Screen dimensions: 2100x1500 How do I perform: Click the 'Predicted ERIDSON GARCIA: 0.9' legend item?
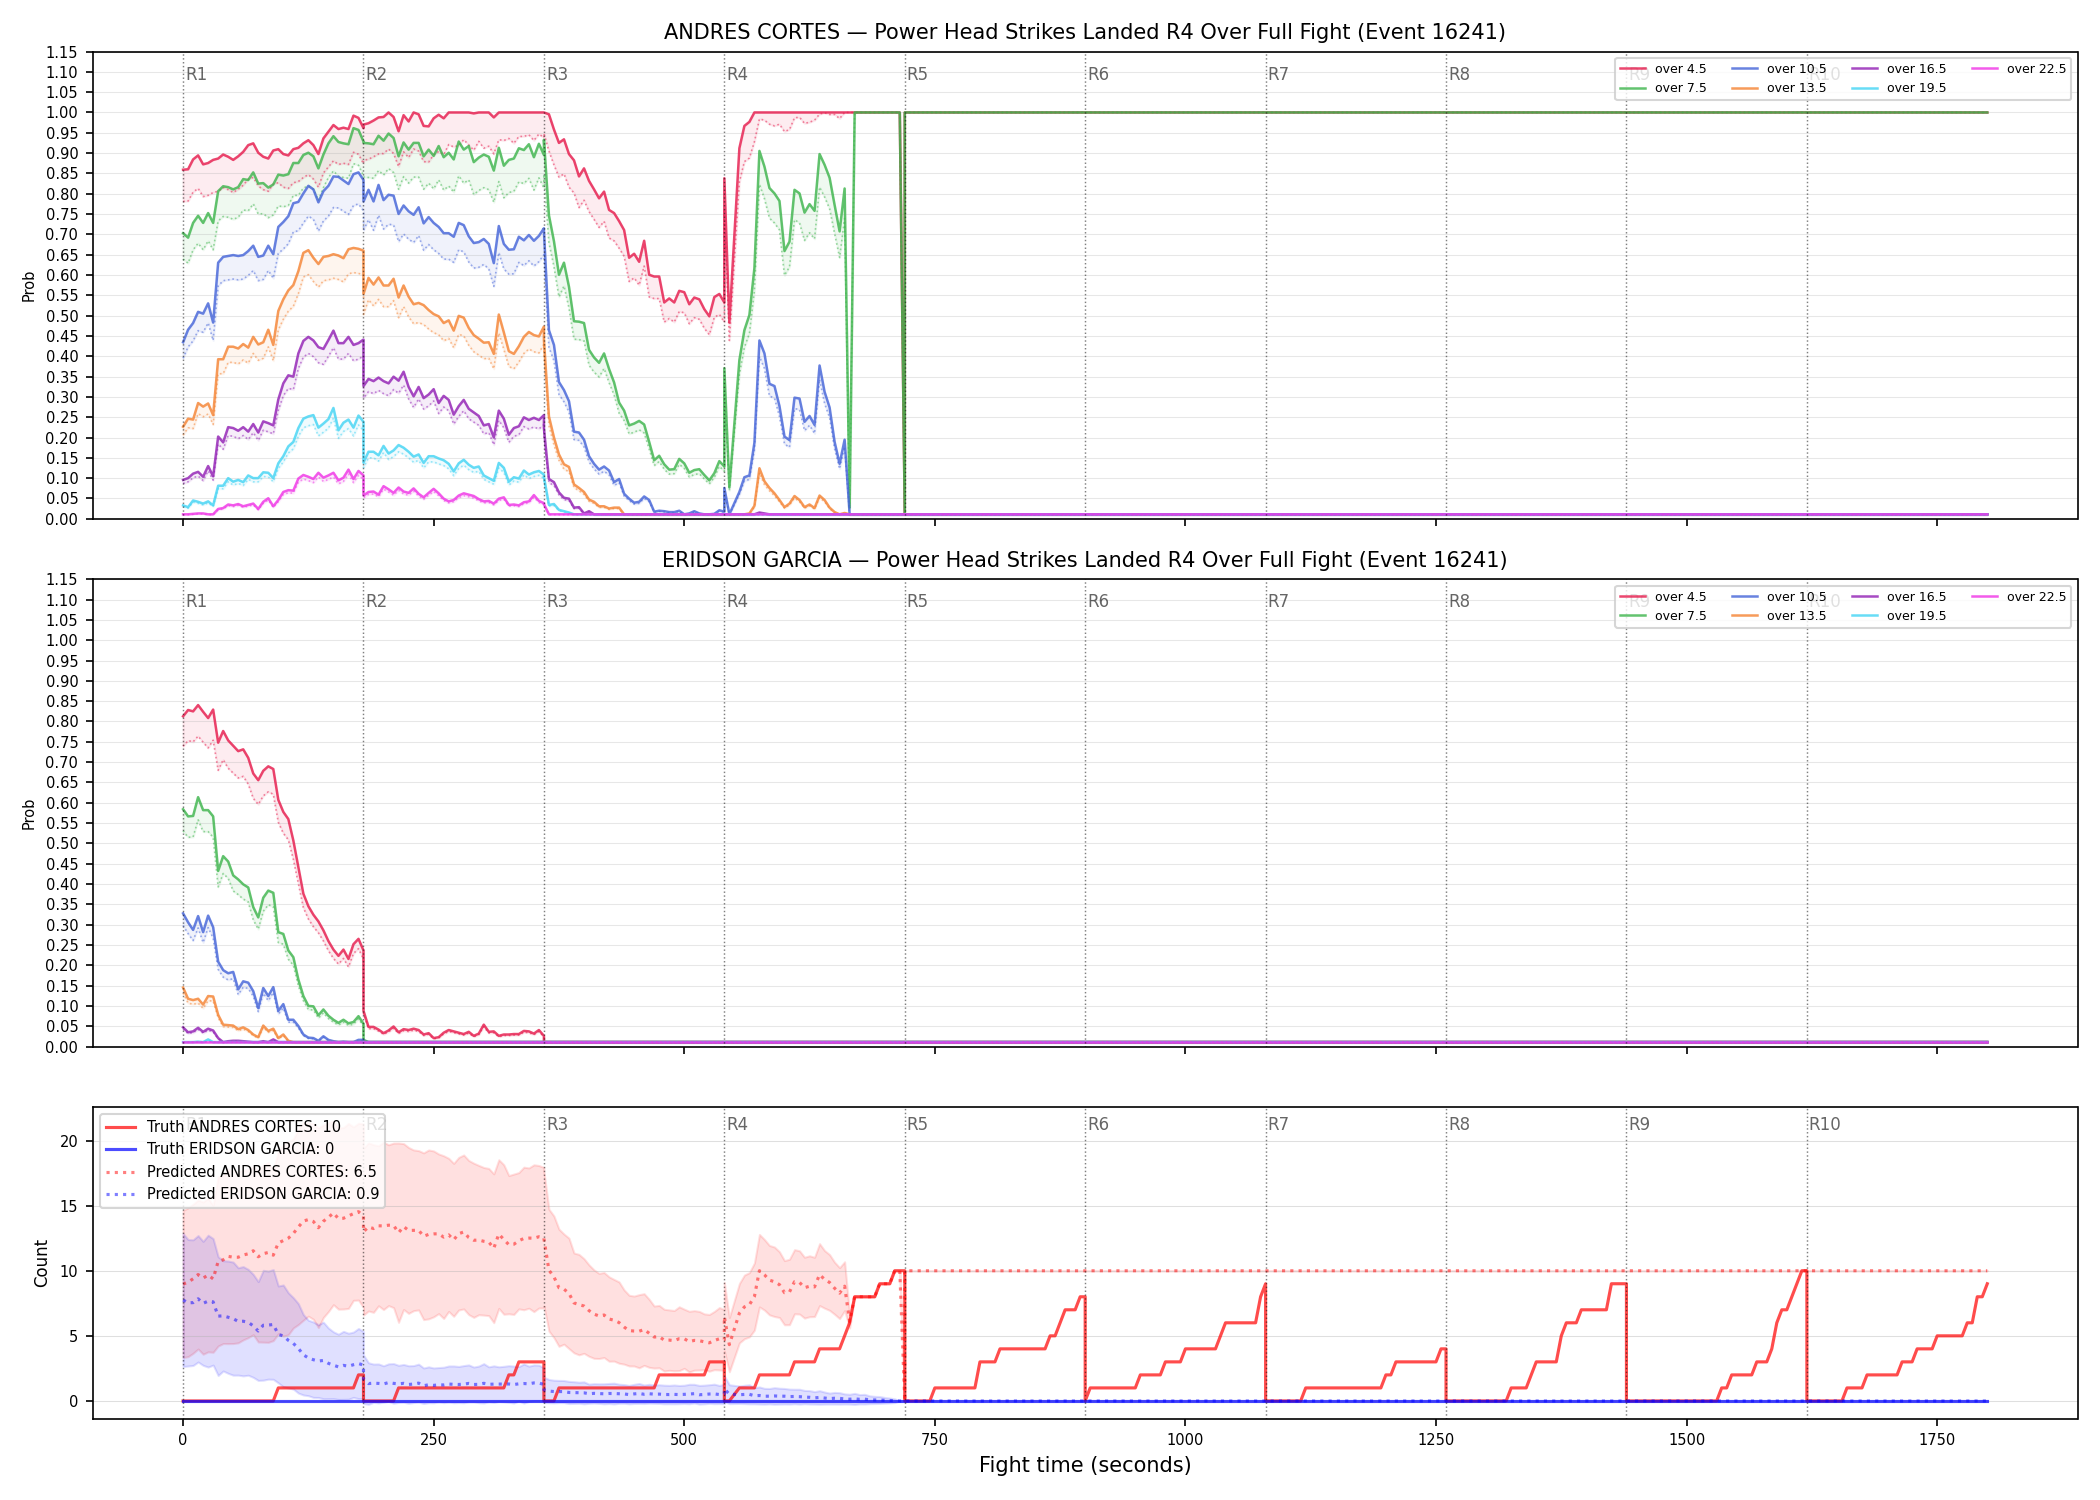point(242,1194)
